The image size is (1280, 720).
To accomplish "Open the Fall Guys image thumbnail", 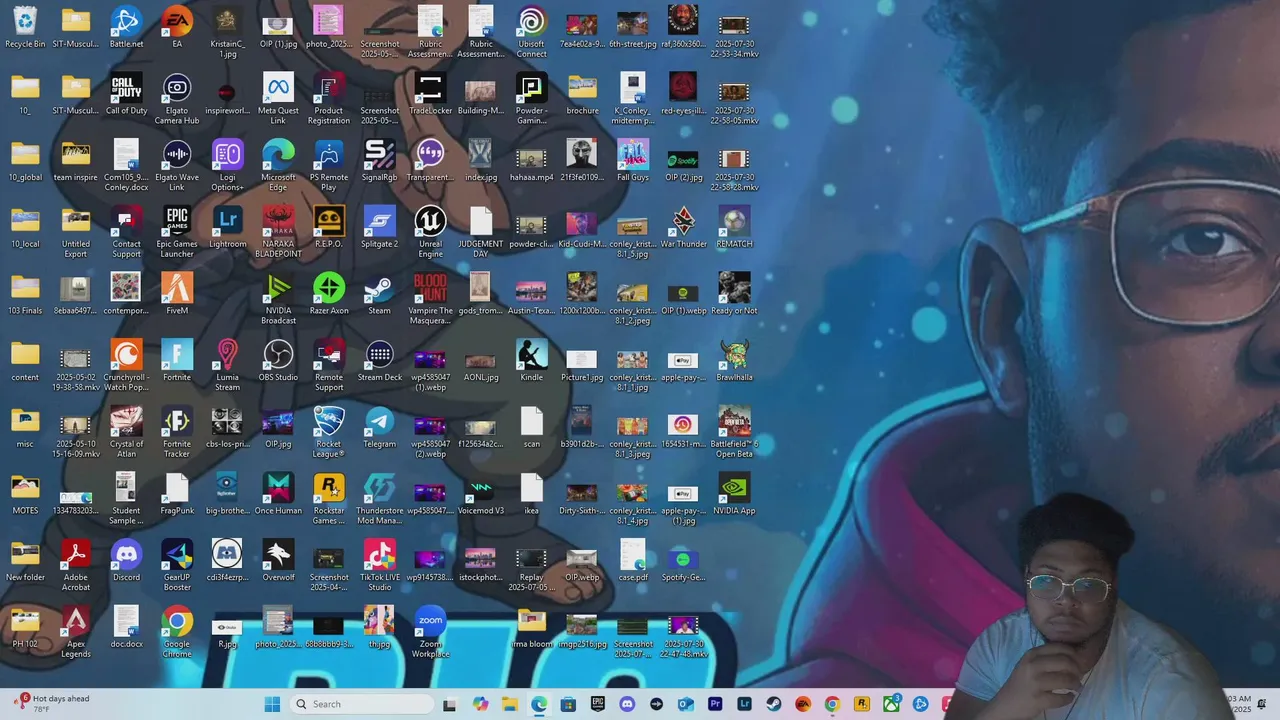I will tap(632, 160).
